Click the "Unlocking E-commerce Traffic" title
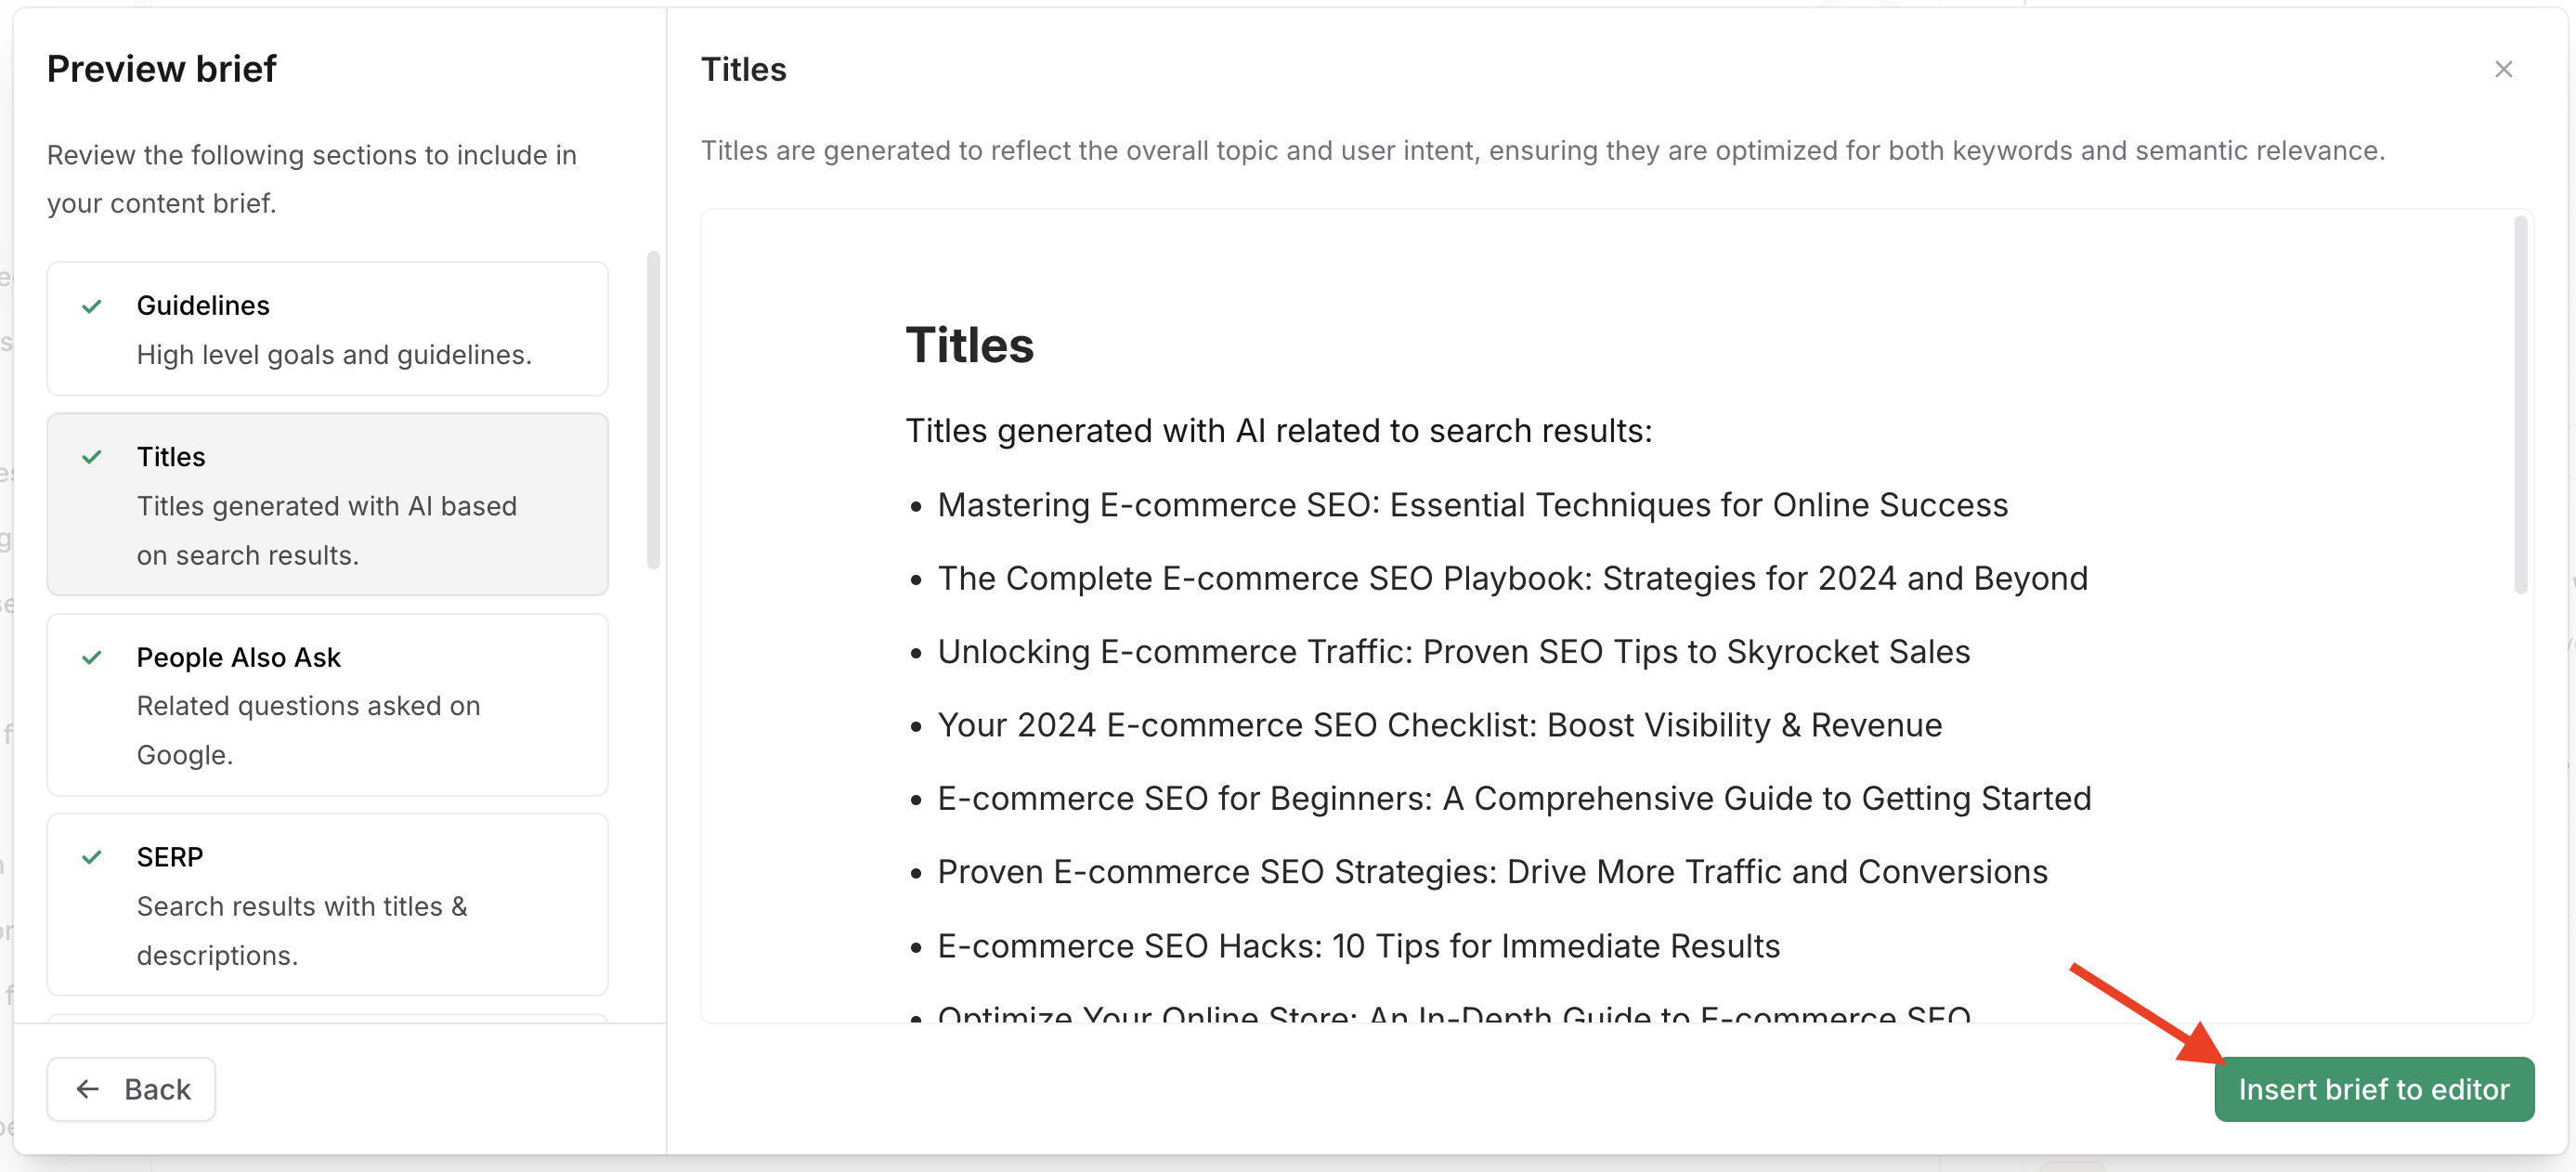The image size is (2576, 1172). (x=1453, y=651)
